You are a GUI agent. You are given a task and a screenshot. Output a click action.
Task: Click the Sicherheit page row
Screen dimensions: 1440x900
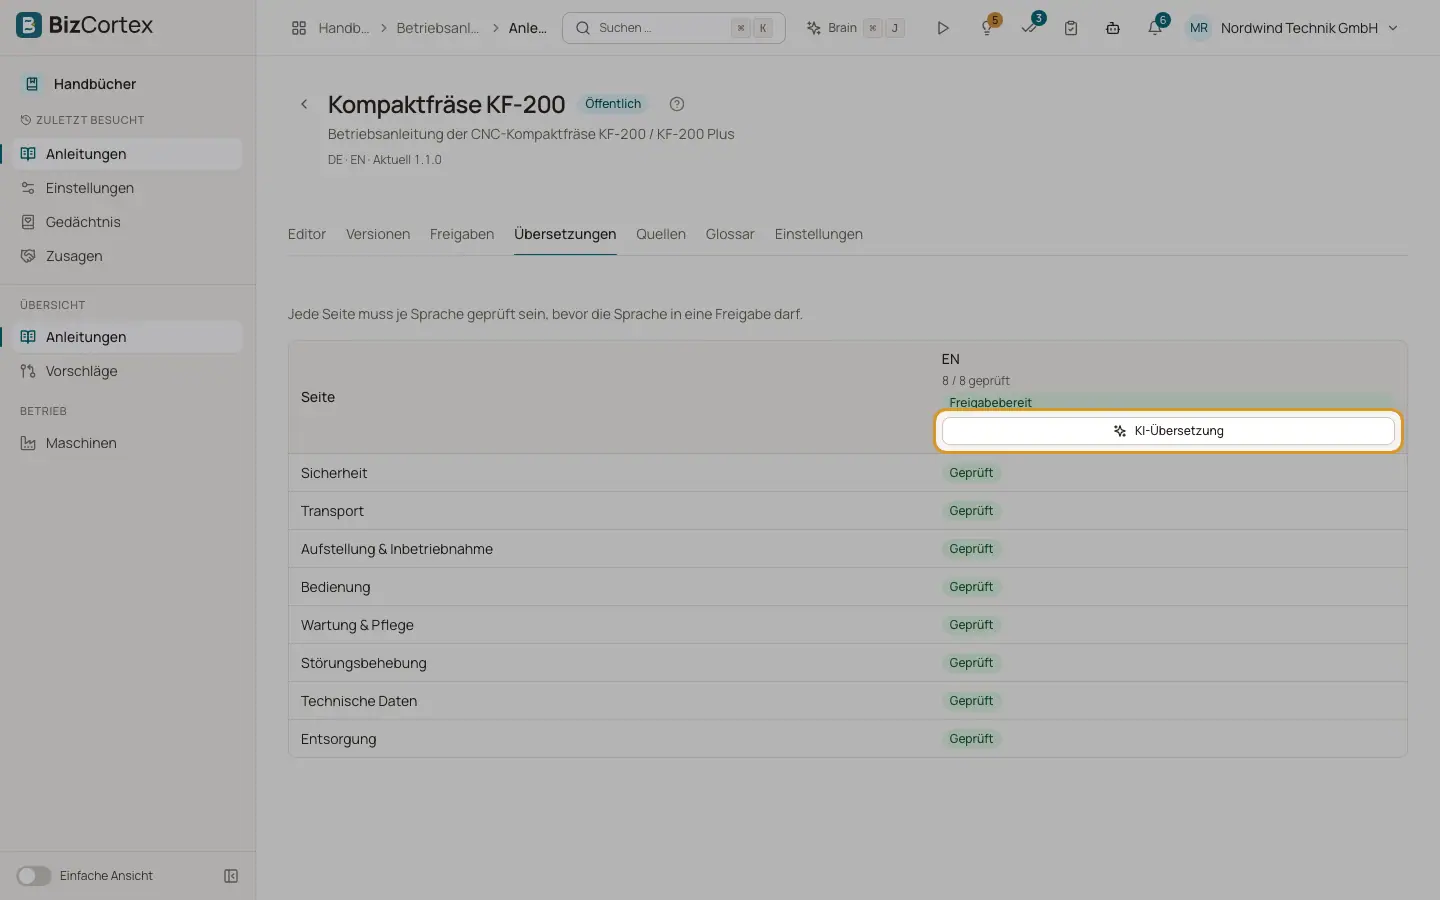[x=848, y=473]
